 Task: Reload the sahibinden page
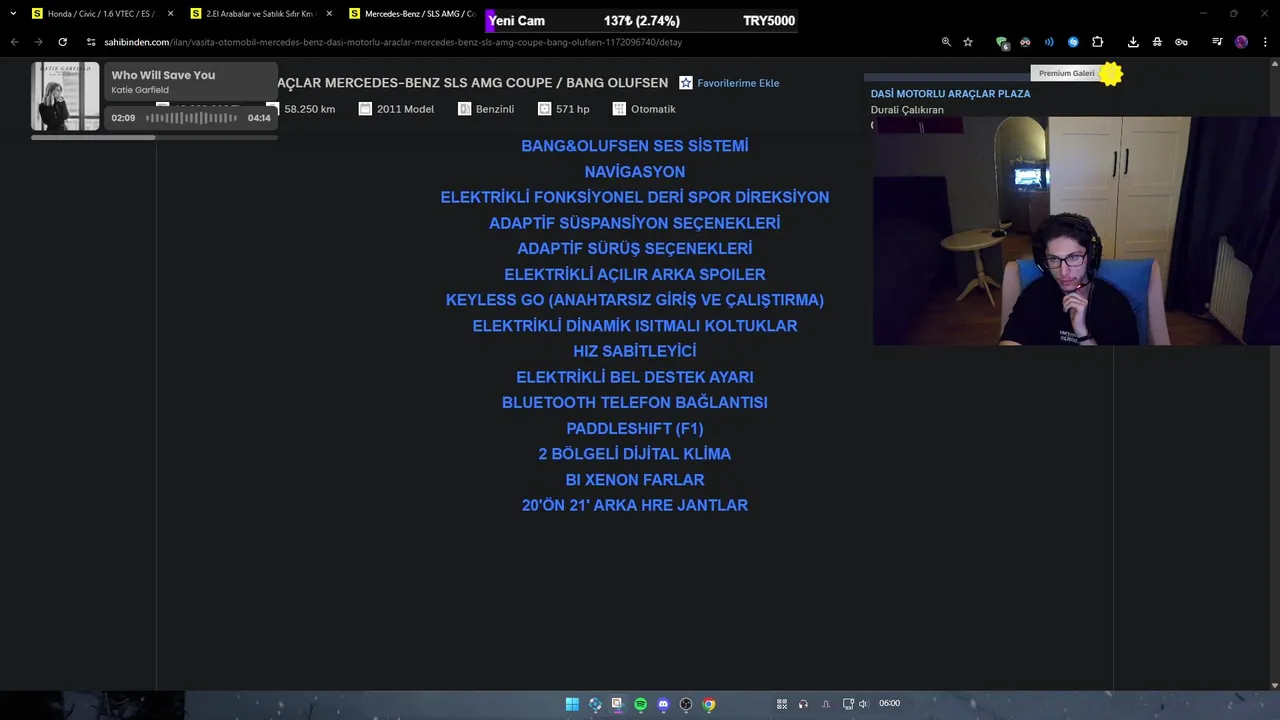pos(62,42)
